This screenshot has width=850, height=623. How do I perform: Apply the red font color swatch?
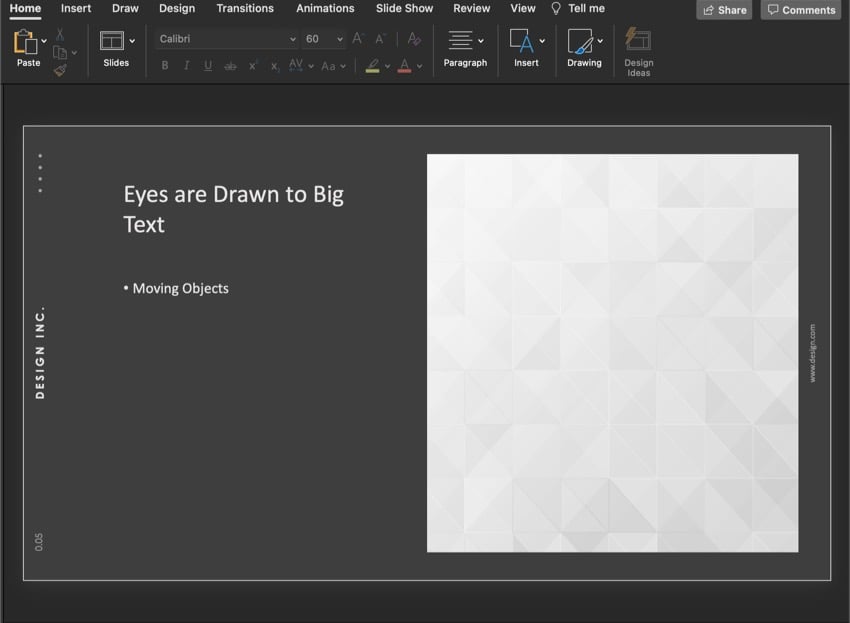404,66
